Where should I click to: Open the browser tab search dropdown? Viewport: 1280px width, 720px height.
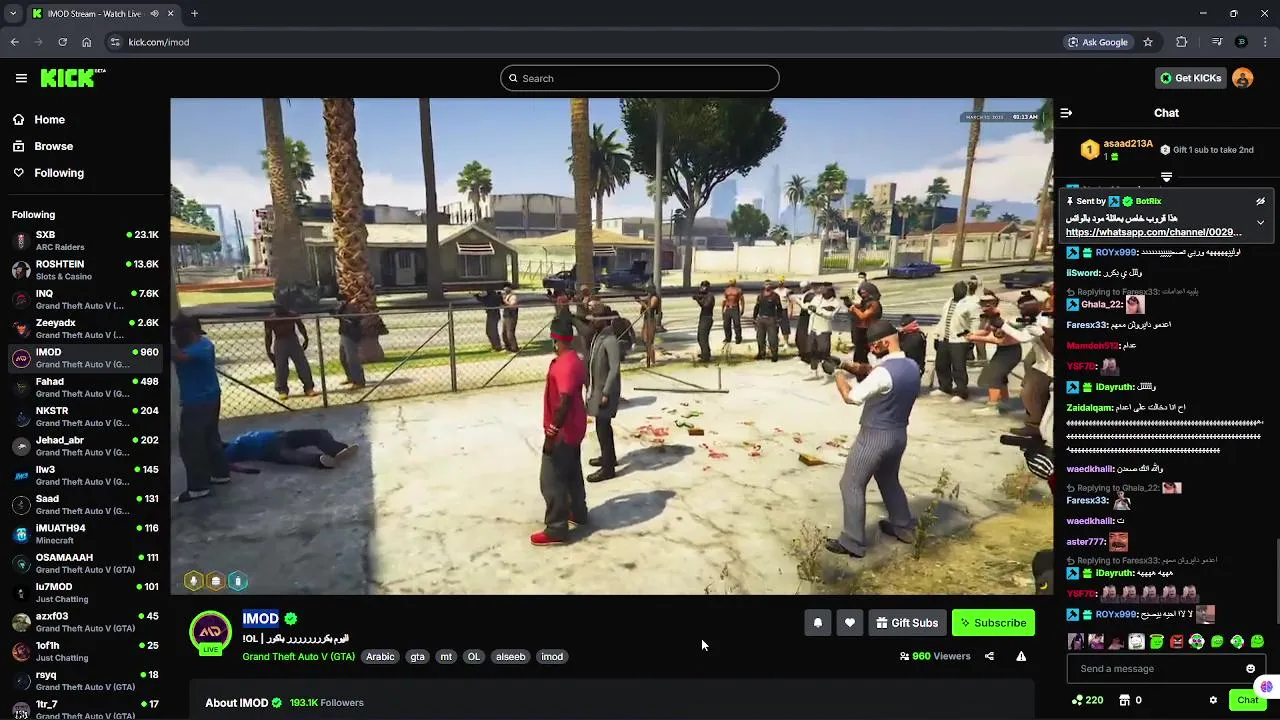12,14
